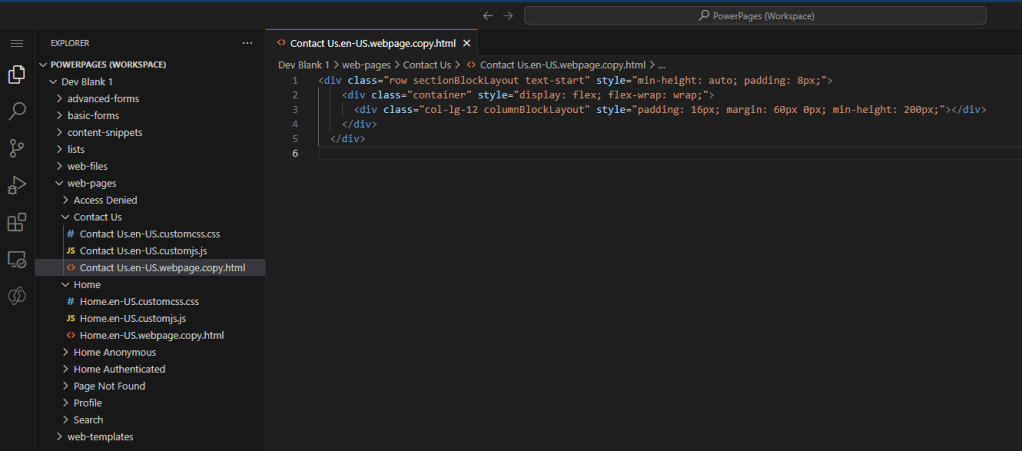Open Home.en-US.customjs.js file
1022x451 pixels.
pyautogui.click(x=132, y=318)
